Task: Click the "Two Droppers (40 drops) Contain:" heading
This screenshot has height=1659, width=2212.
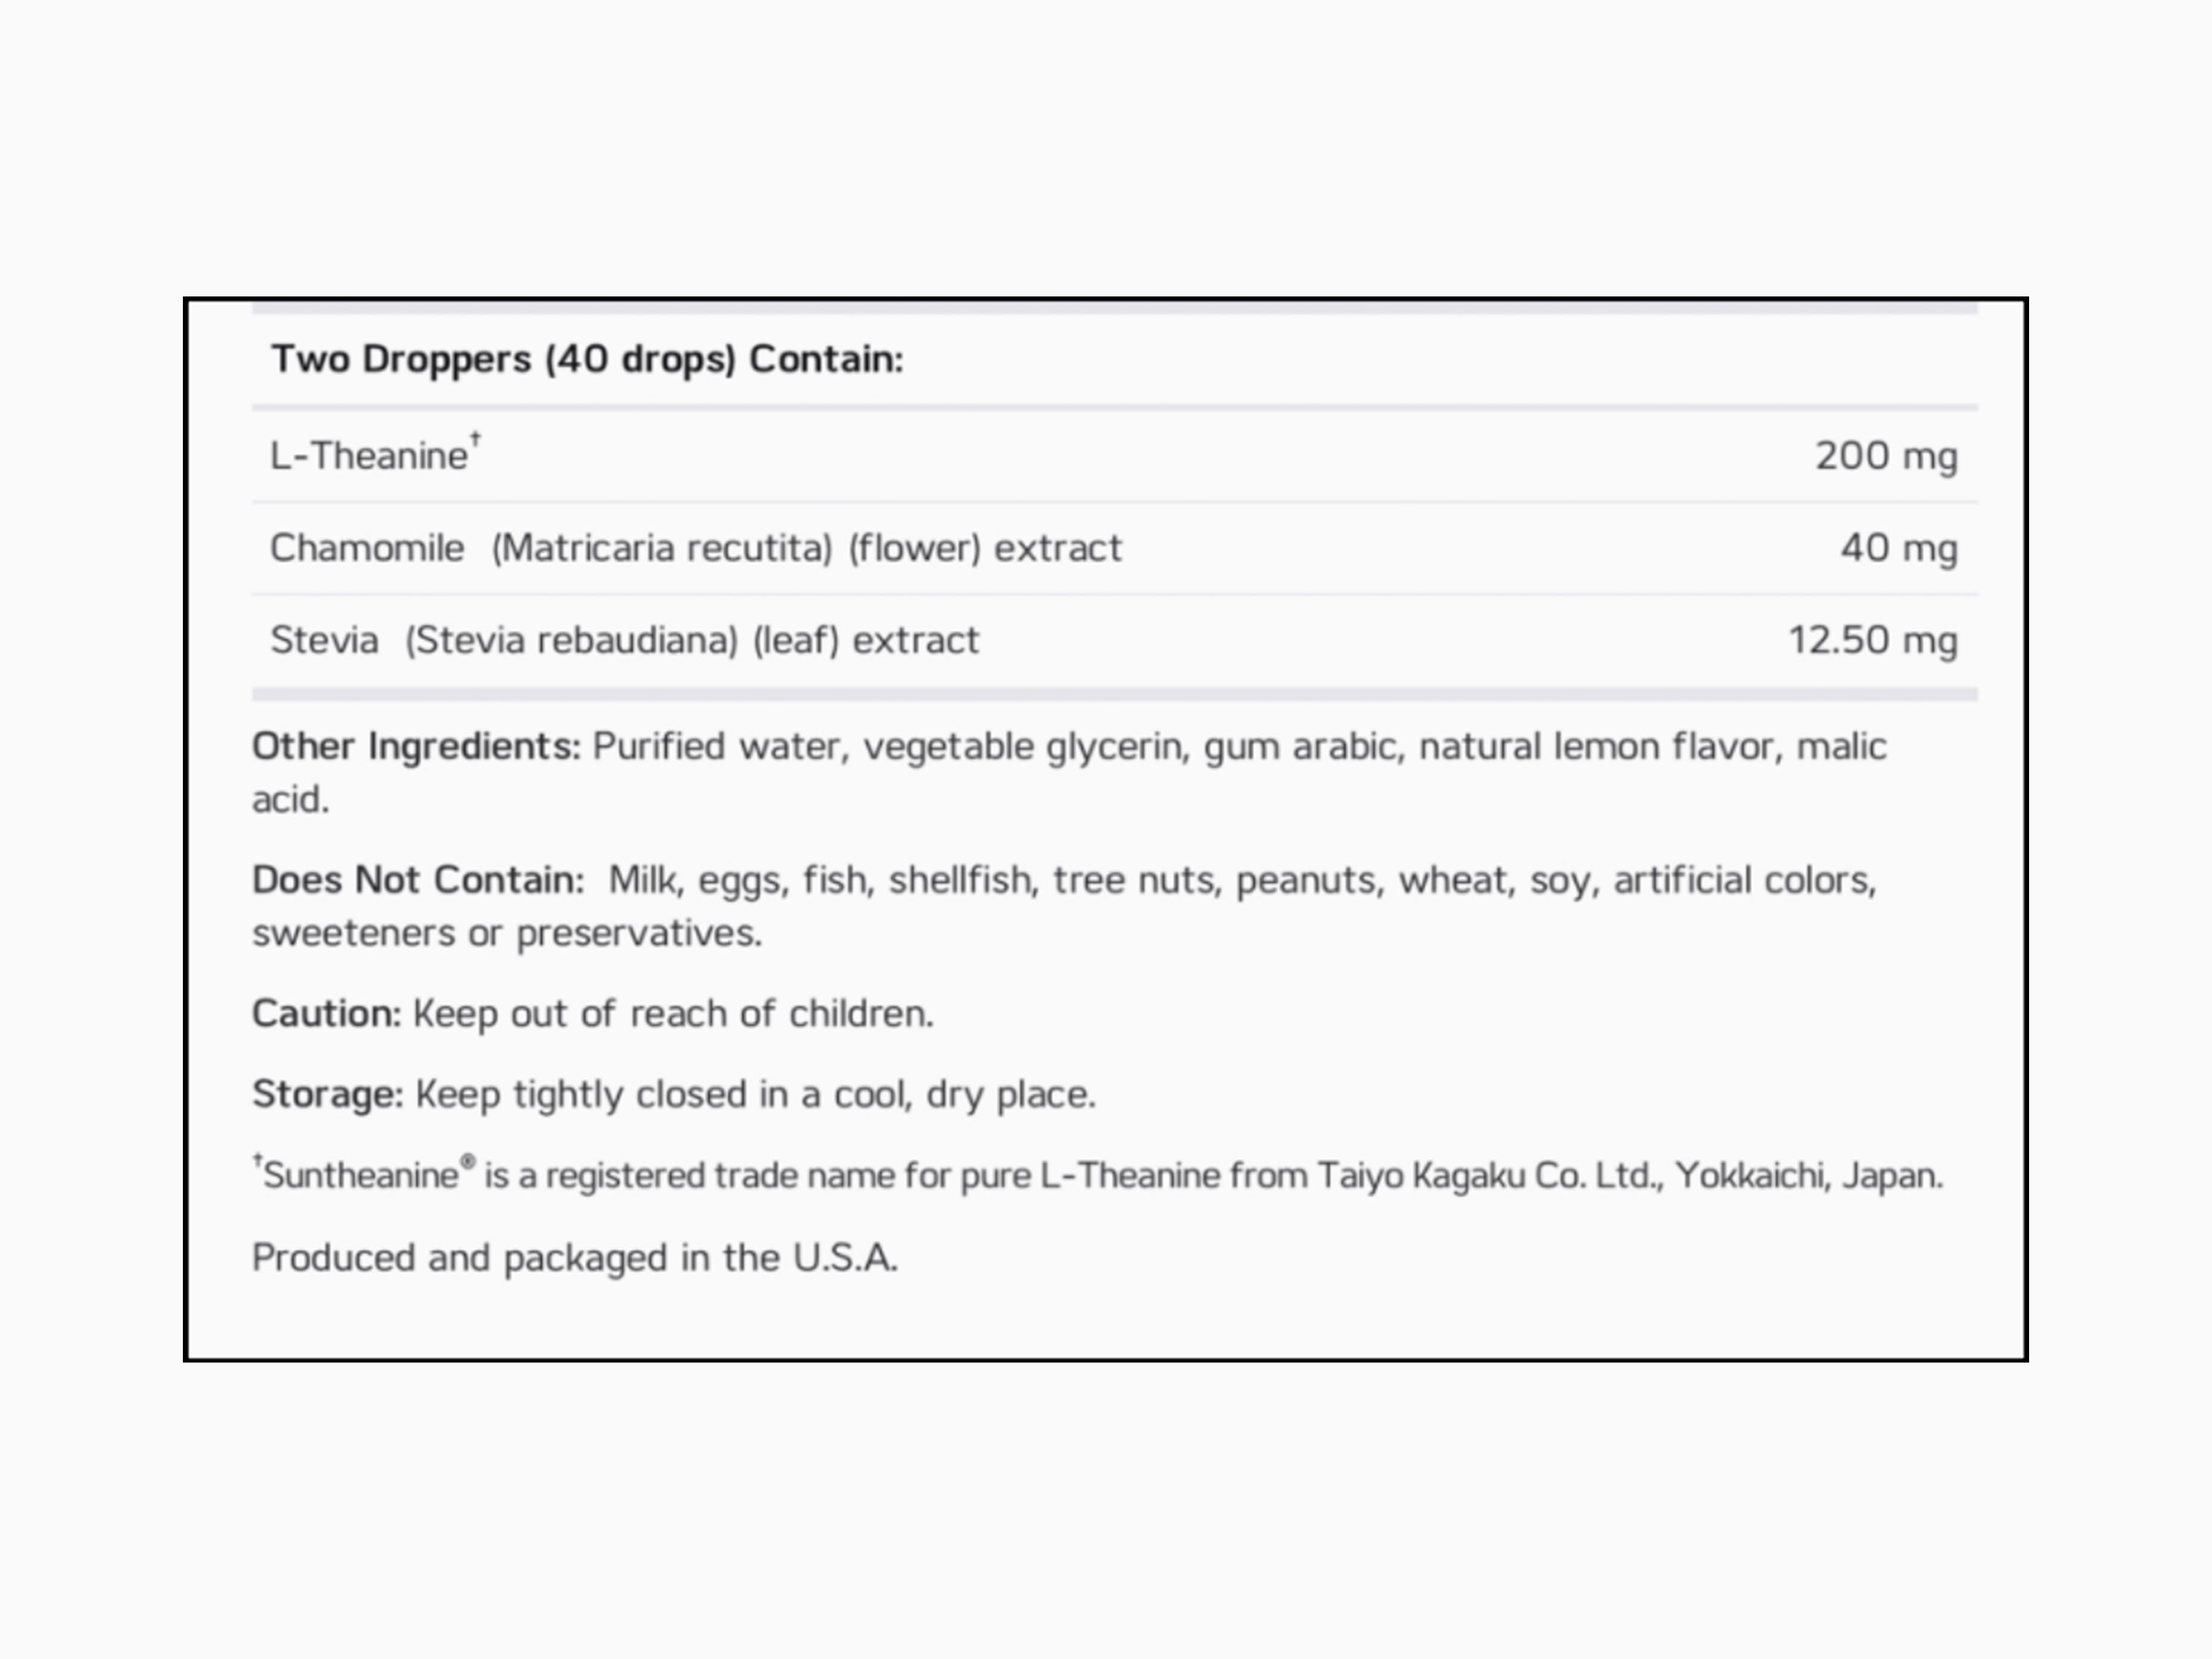Action: pyautogui.click(x=587, y=359)
